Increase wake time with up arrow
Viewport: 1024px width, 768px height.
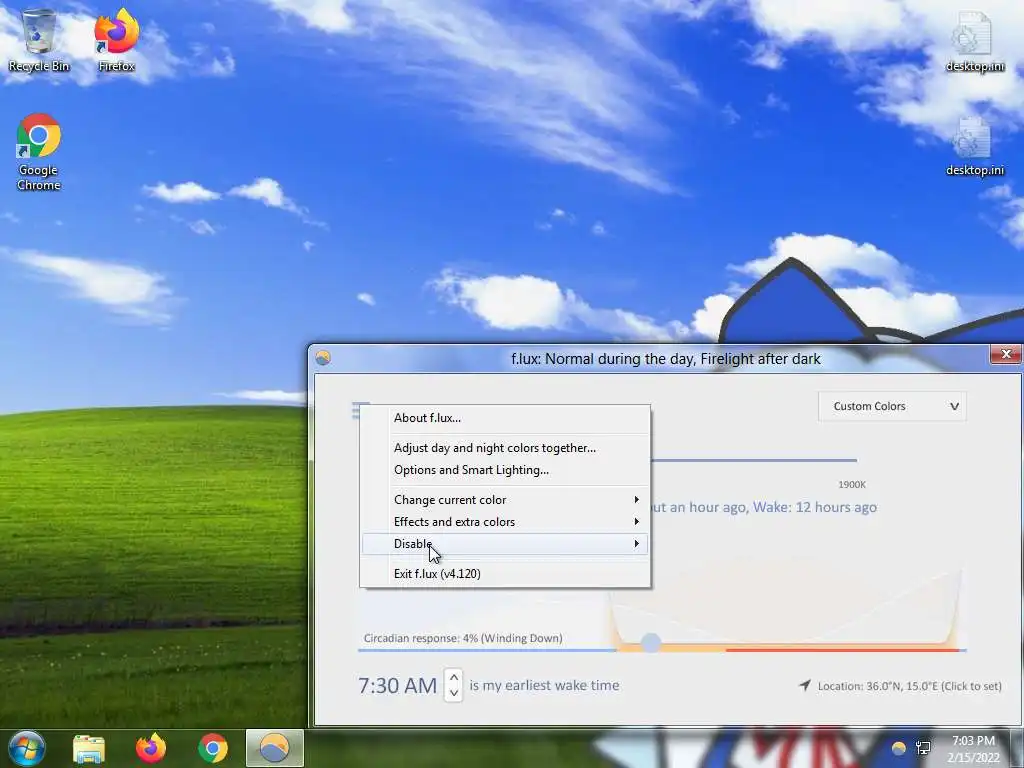(454, 678)
